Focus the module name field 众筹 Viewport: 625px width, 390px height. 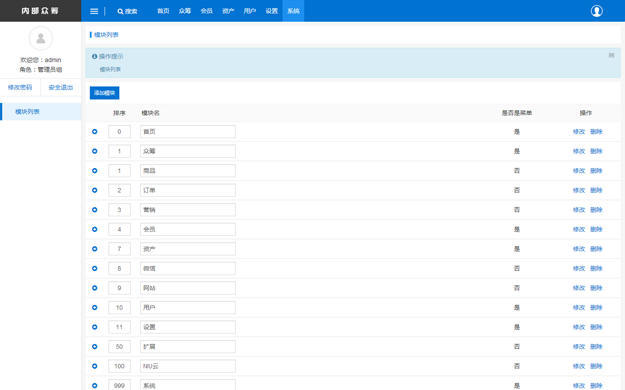[x=188, y=151]
